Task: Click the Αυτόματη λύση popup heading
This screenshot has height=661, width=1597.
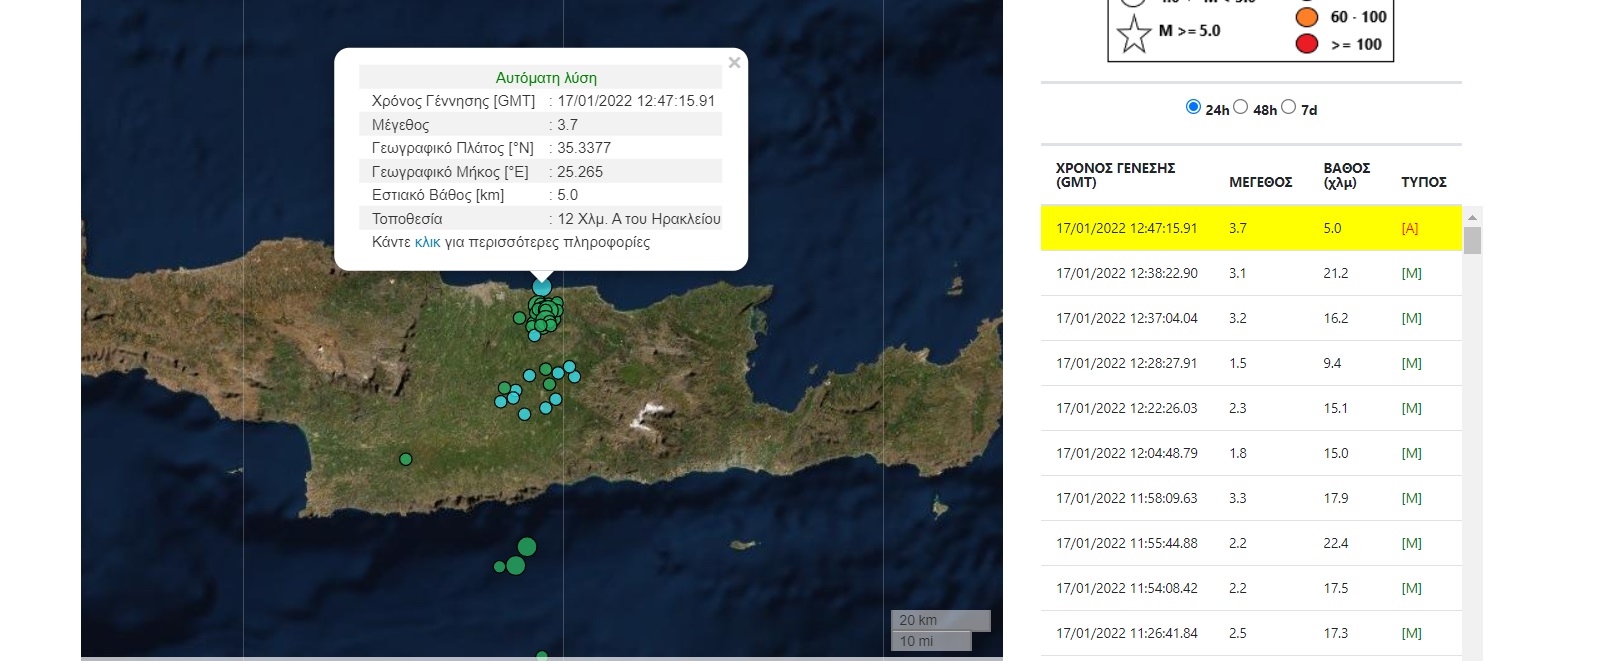Action: (546, 78)
